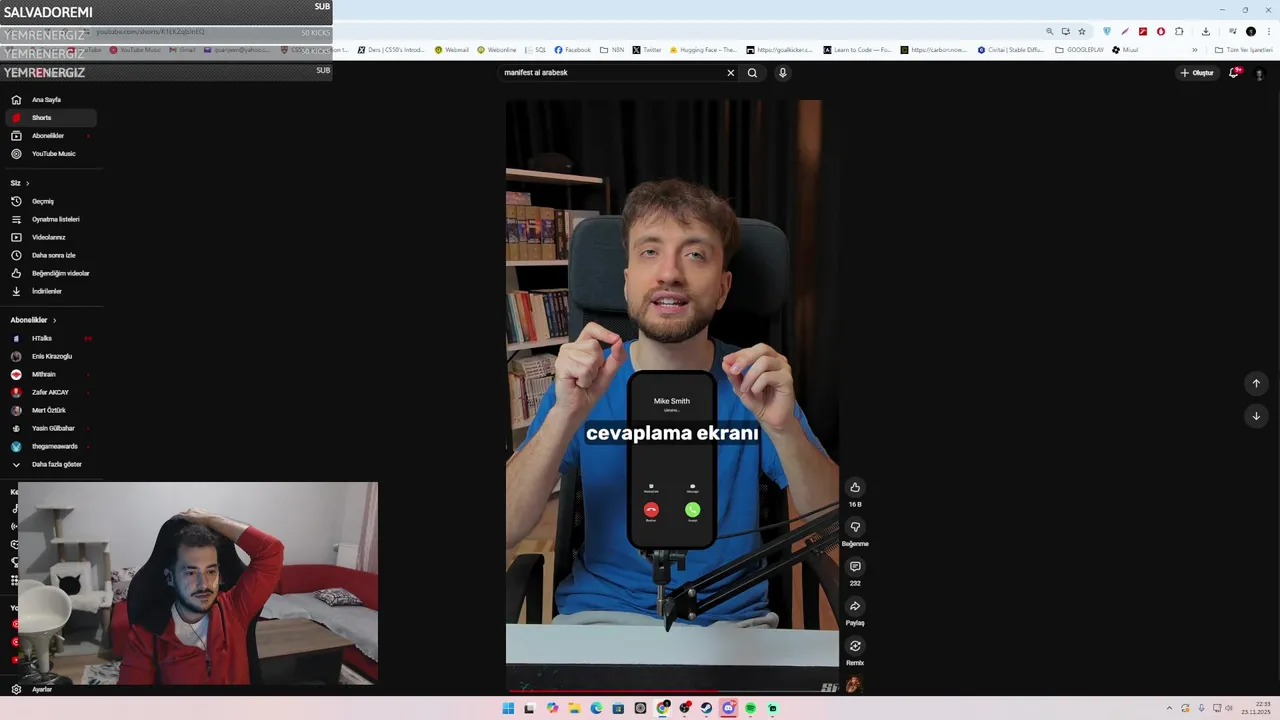The image size is (1280, 720).
Task: Open File Explorer from taskbar
Action: coord(574,708)
